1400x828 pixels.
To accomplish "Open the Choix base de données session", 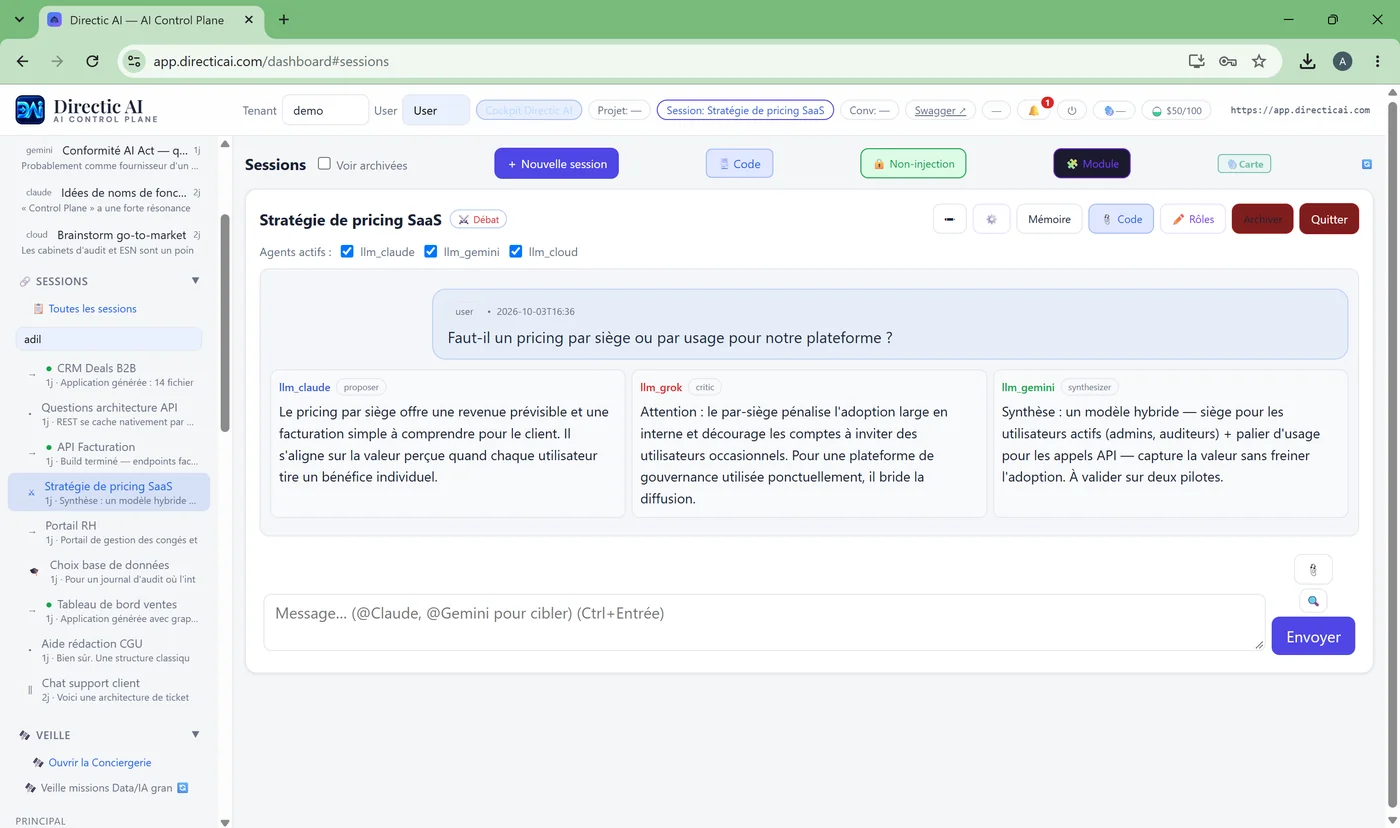I will [x=109, y=571].
